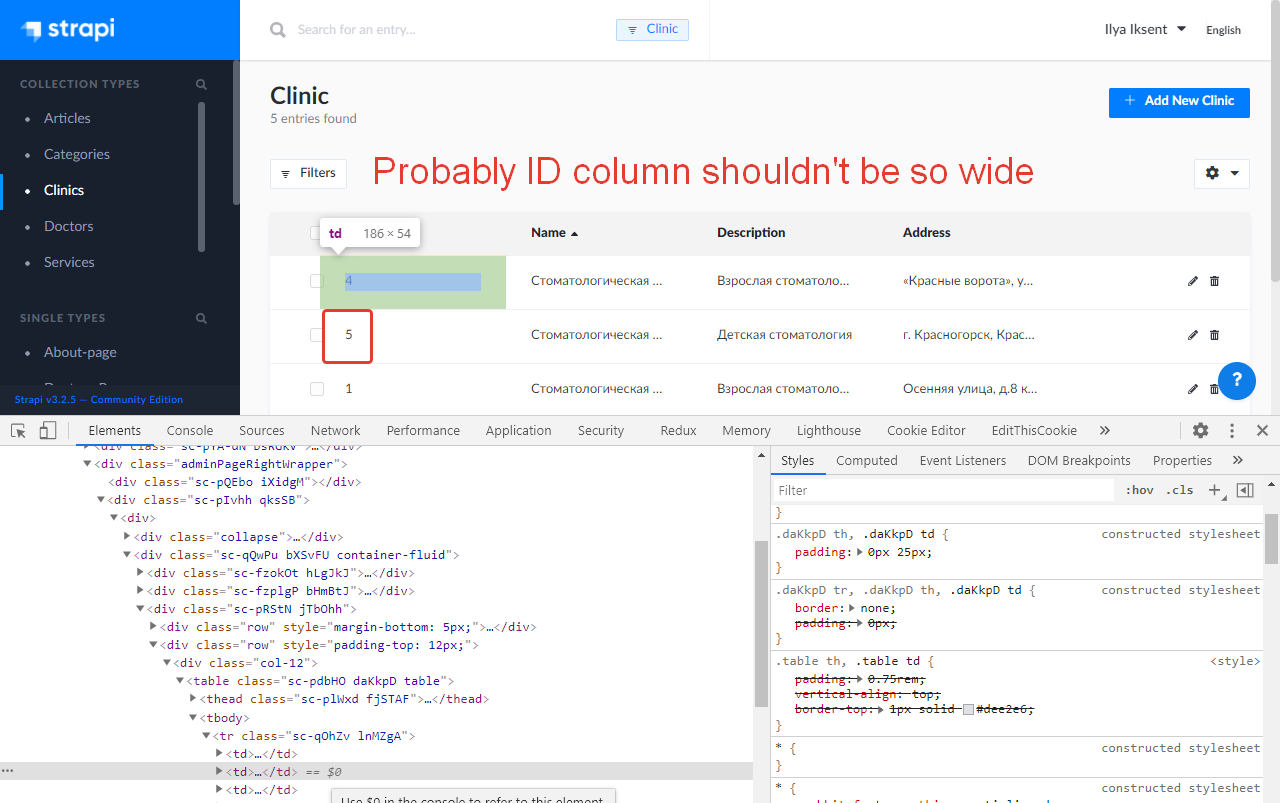Image resolution: width=1280 pixels, height=803 pixels.
Task: Select all rows header checkbox
Action: 316,233
